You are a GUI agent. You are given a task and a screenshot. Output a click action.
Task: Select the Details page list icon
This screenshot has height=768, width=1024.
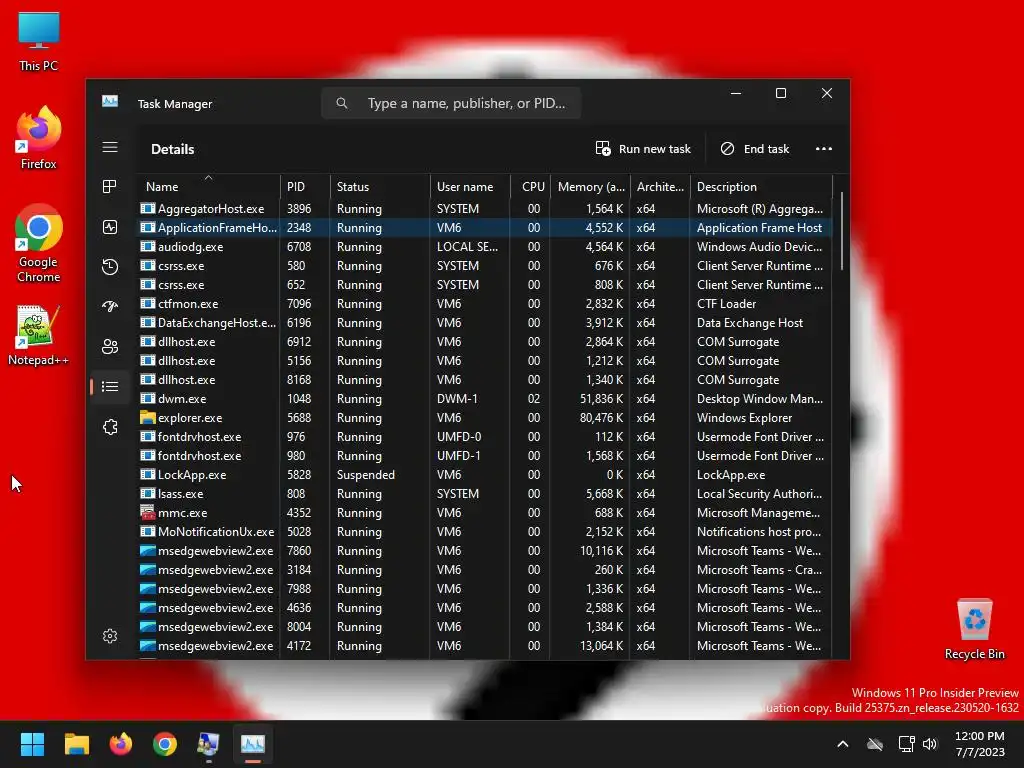pyautogui.click(x=110, y=387)
